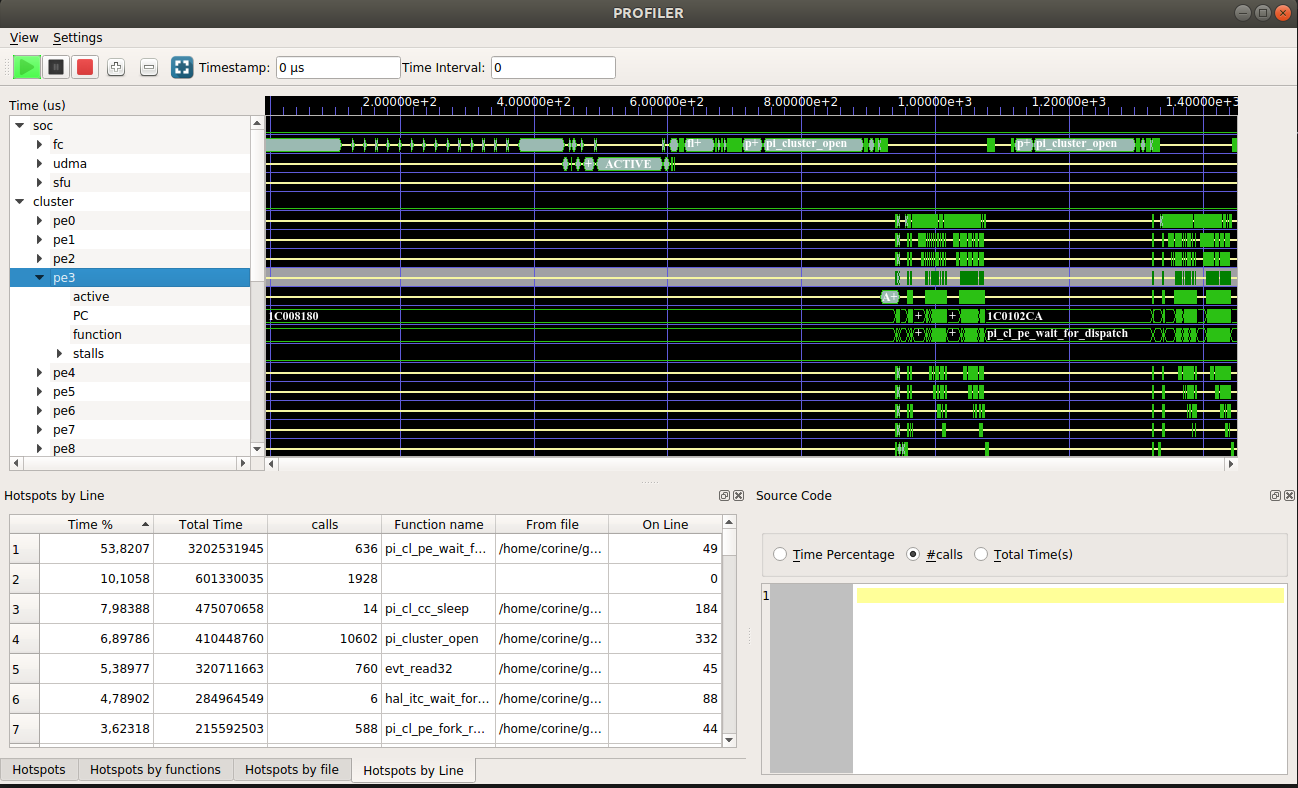
Task: Click the 53,8207 time percent cell
Action: [96, 549]
